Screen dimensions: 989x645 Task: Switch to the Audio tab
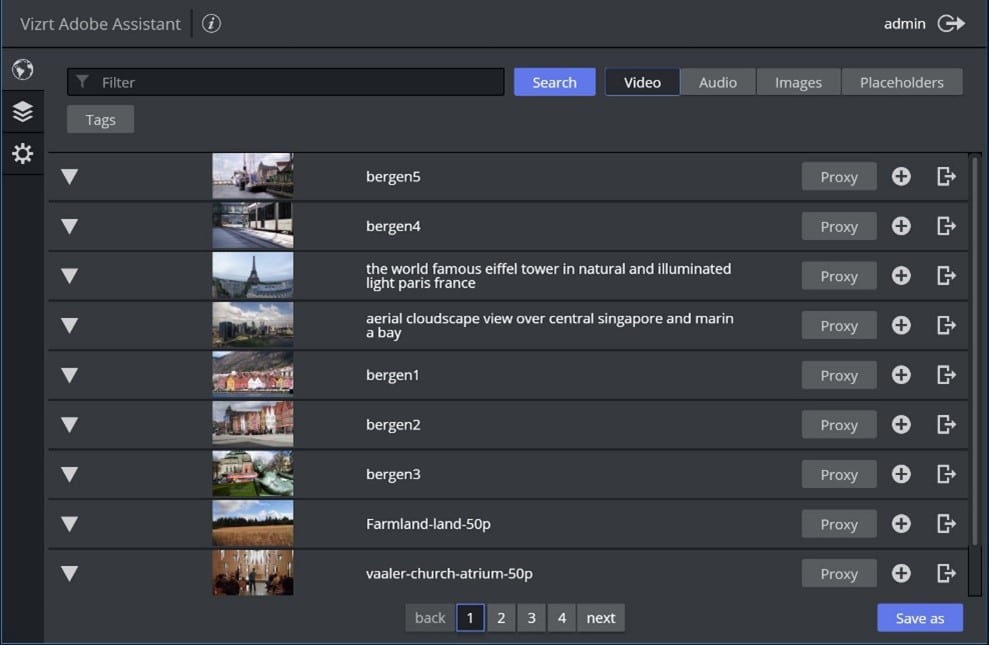pyautogui.click(x=718, y=82)
